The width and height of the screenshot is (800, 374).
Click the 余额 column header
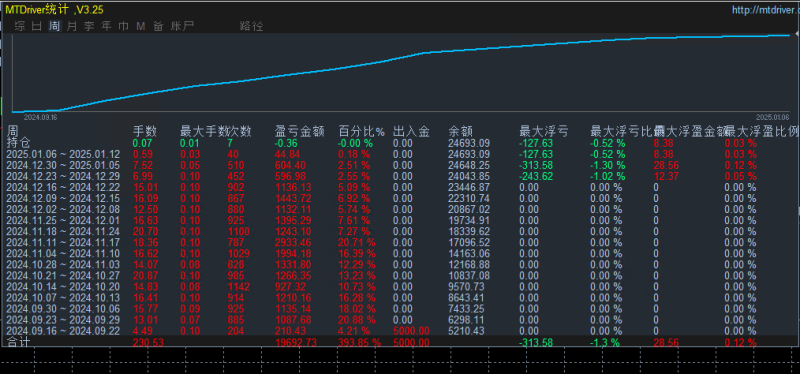point(461,132)
